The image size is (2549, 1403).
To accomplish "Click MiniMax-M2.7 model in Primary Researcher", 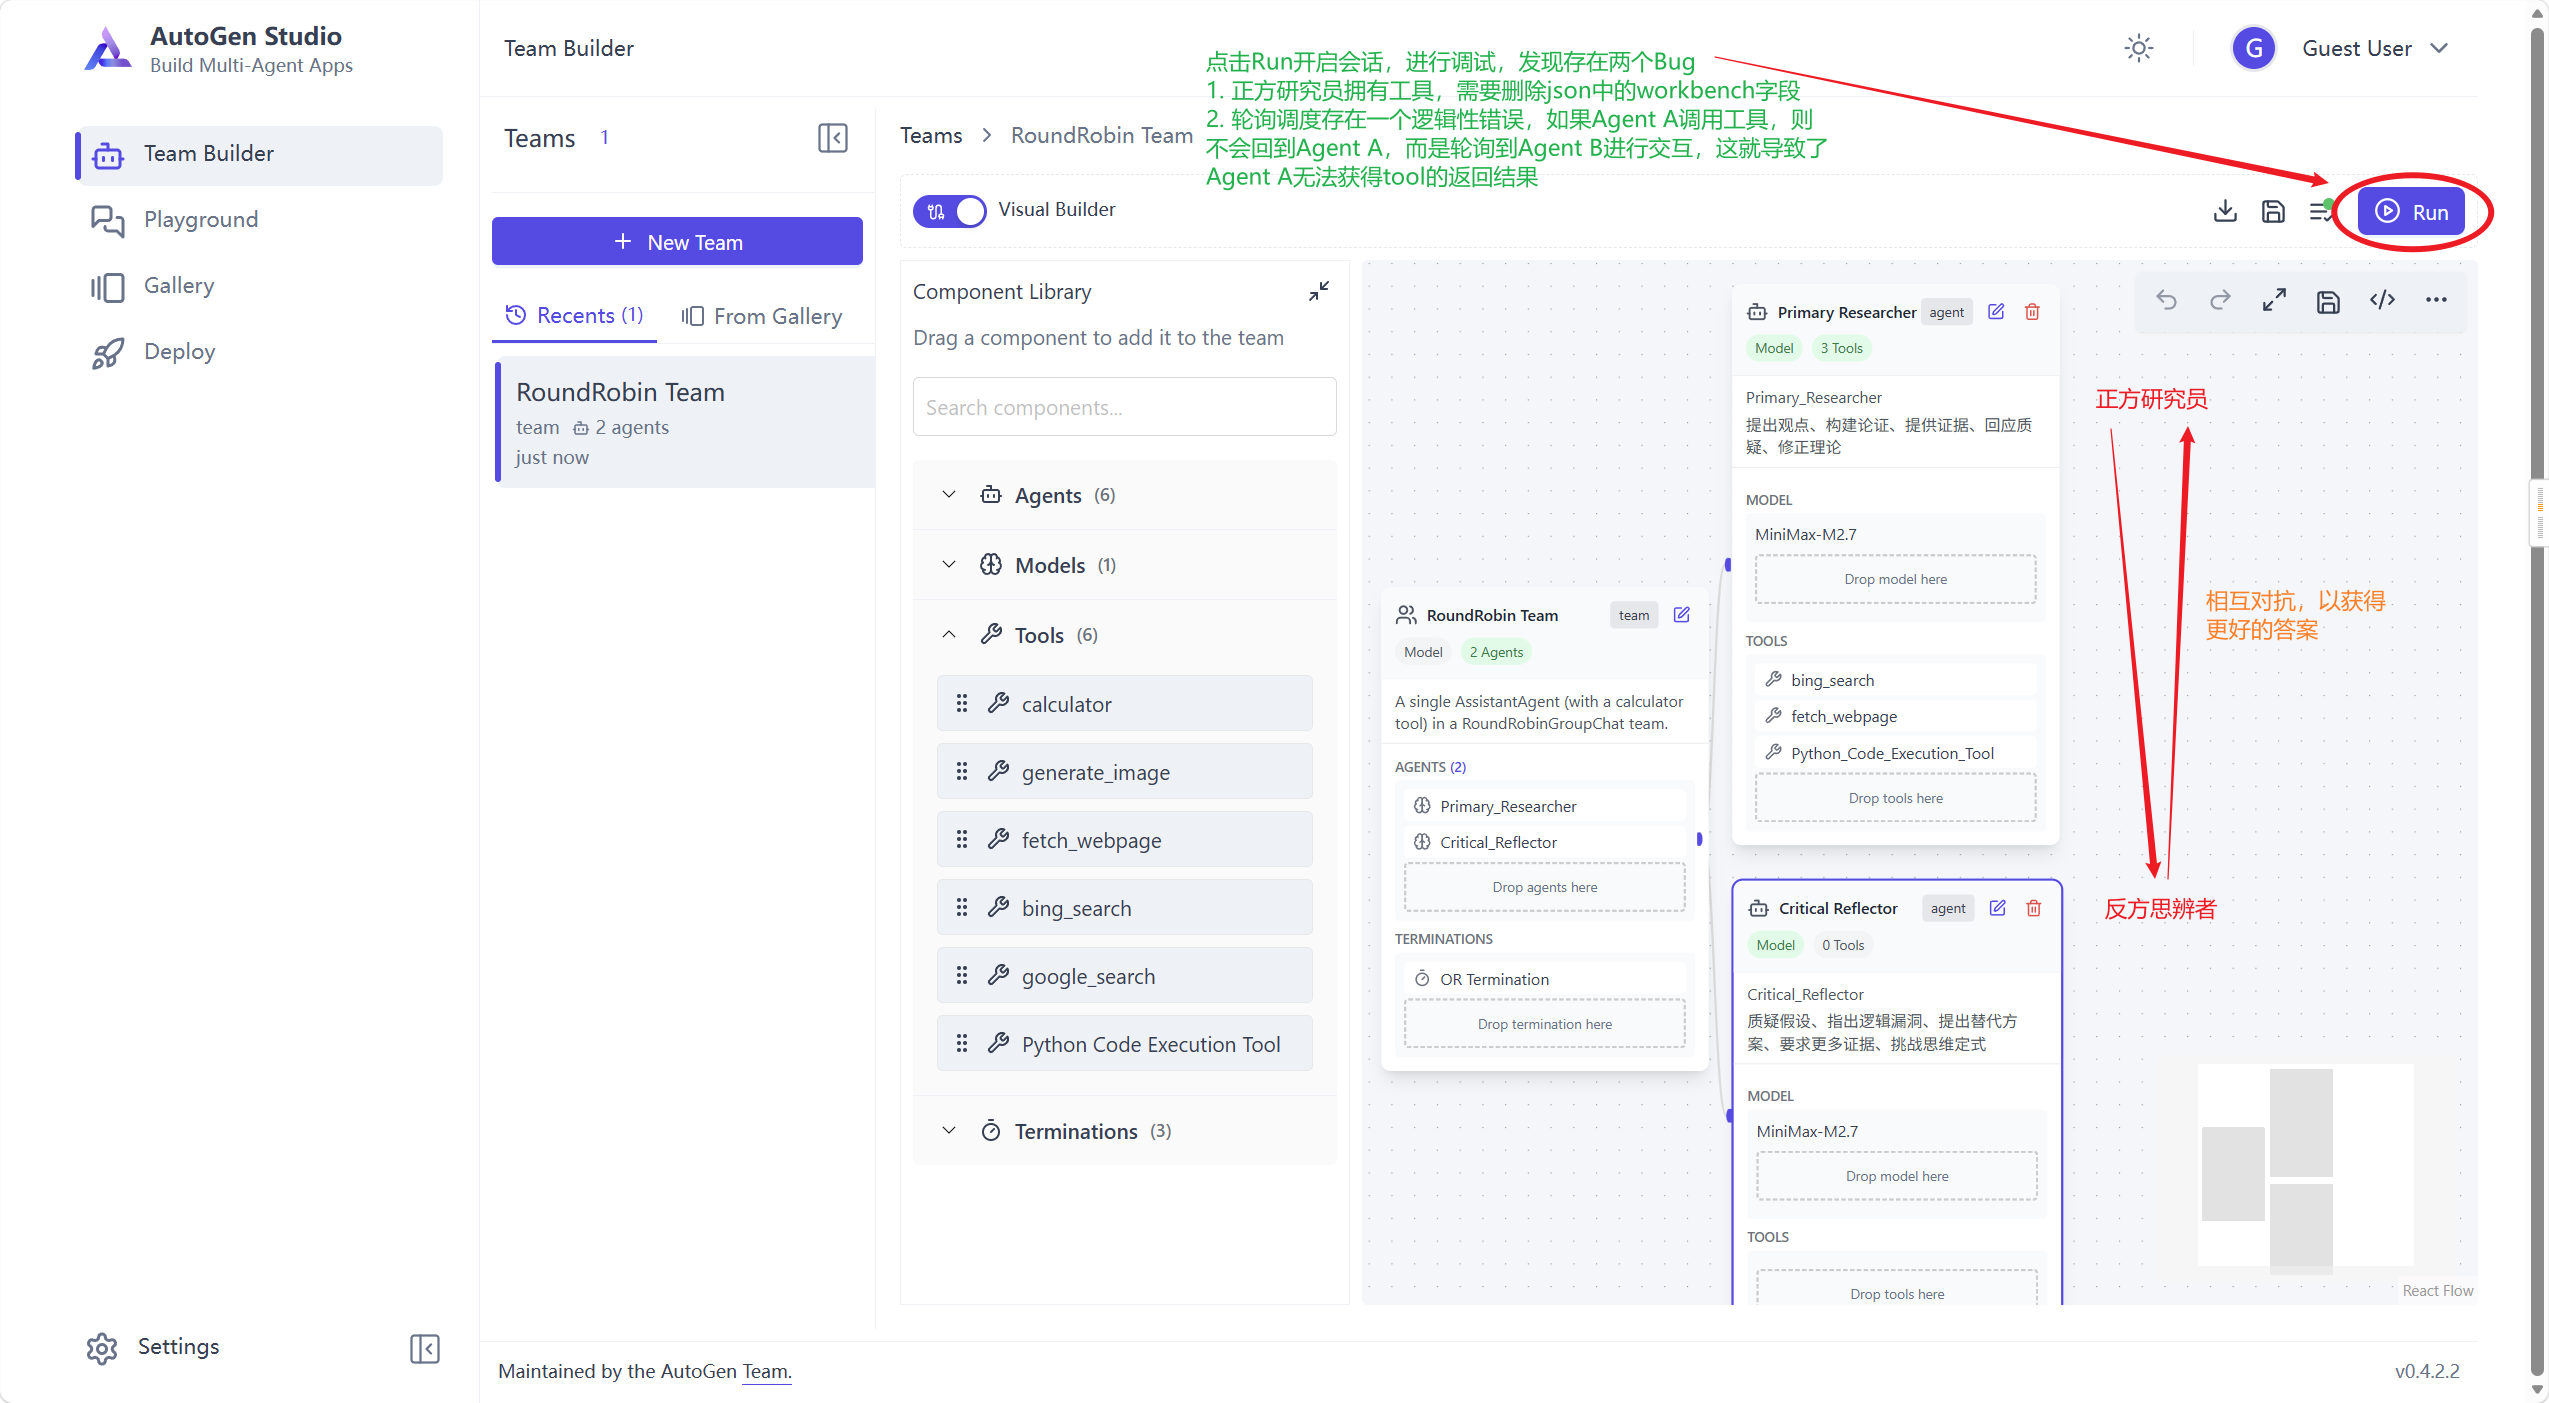I will click(x=1805, y=534).
